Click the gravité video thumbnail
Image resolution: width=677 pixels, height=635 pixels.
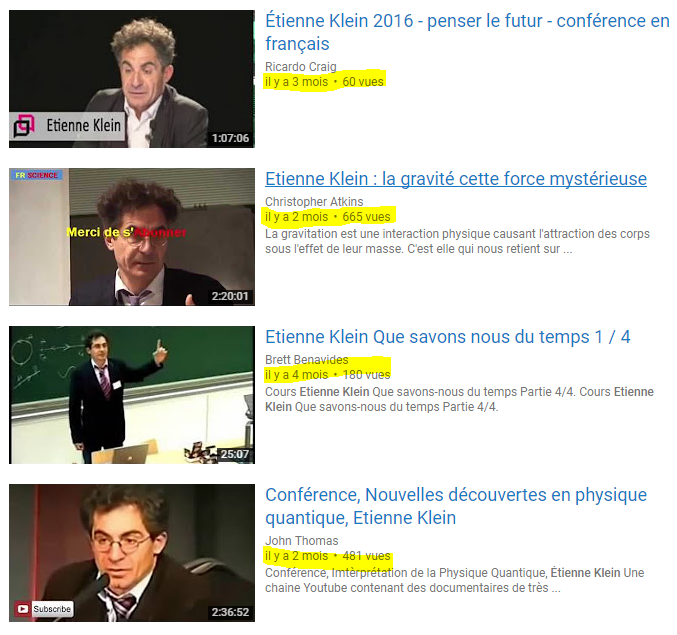point(132,237)
